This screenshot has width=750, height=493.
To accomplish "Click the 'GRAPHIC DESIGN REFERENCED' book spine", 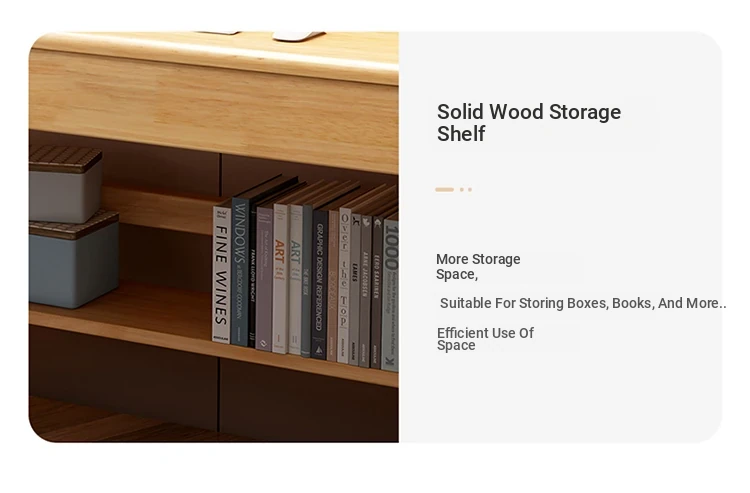I will tap(320, 285).
